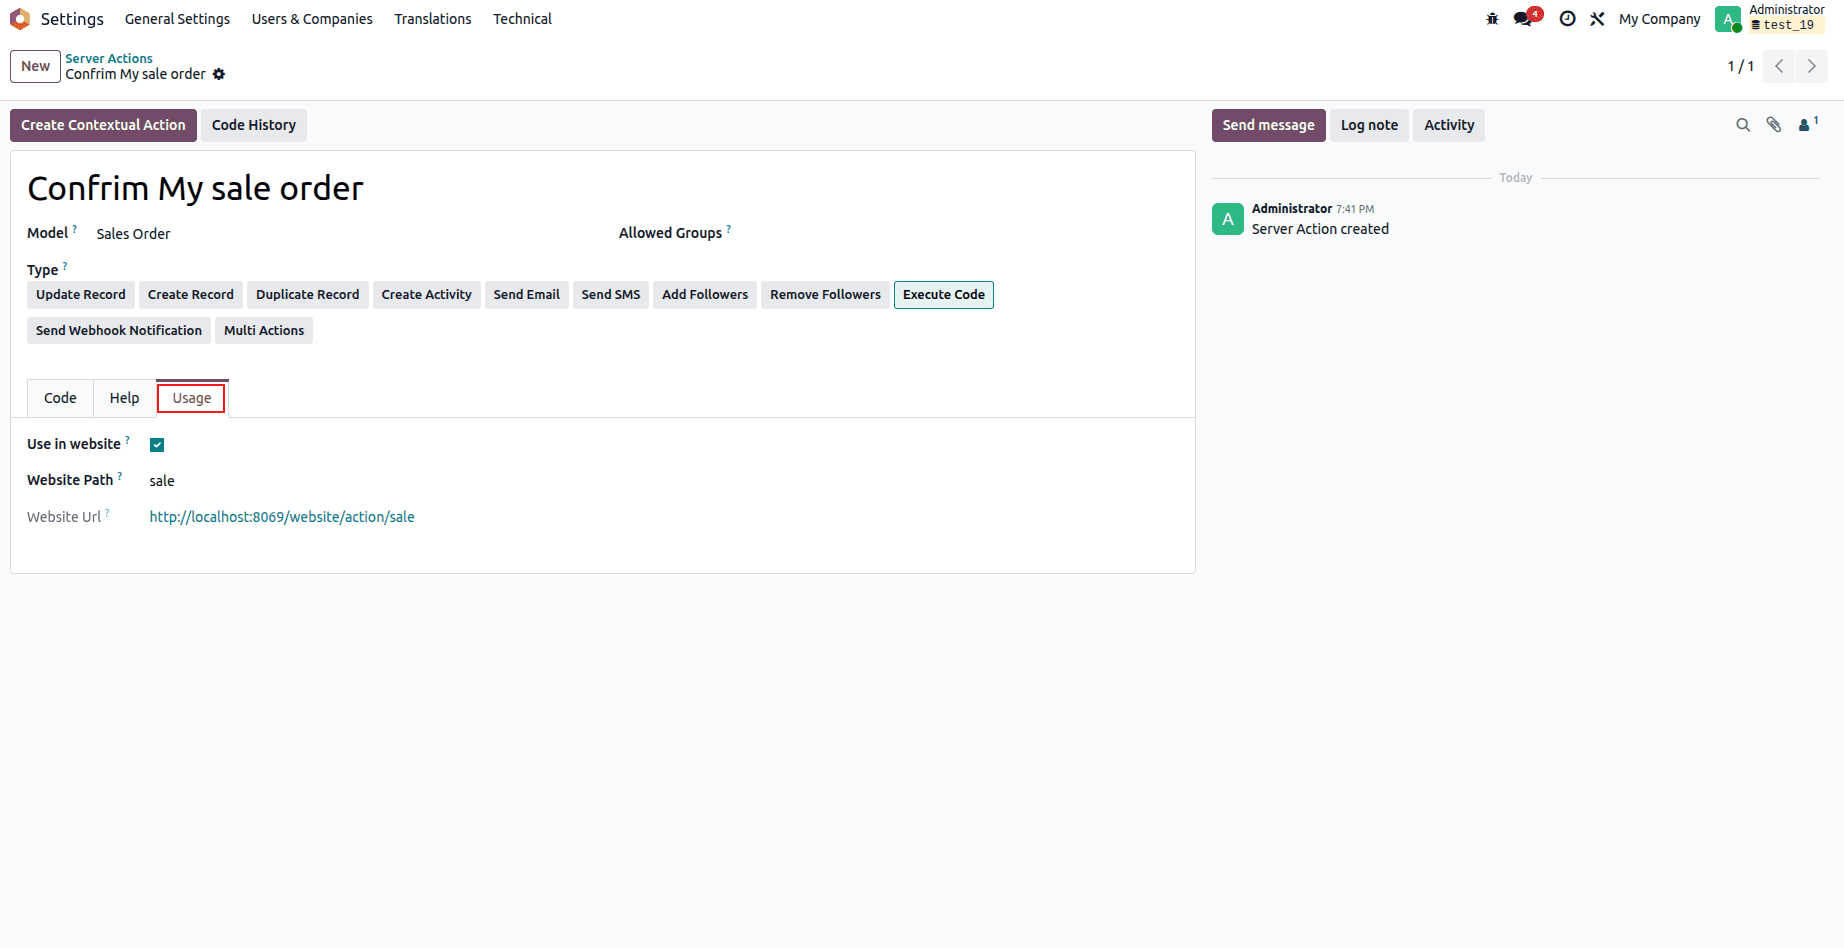This screenshot has height=948, width=1844.
Task: Select Update Record type
Action: pos(81,295)
